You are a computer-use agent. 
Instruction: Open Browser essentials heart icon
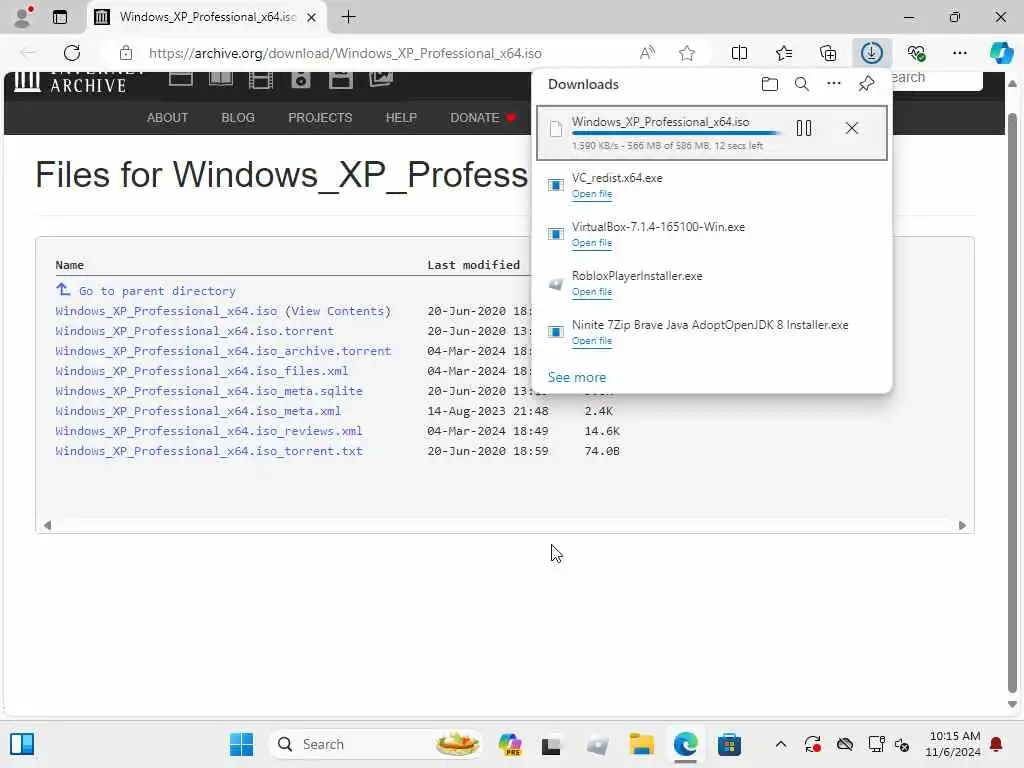916,53
